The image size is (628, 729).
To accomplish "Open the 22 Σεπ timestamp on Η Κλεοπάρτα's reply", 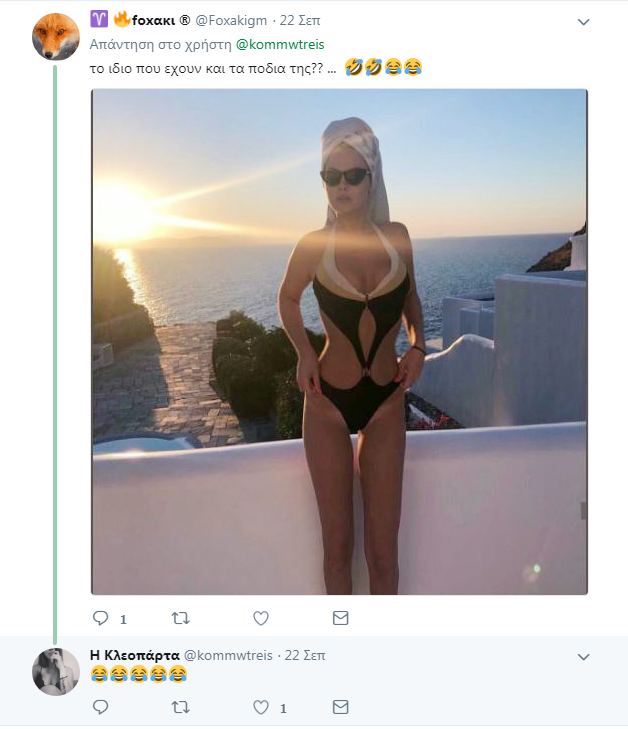I will [305, 655].
